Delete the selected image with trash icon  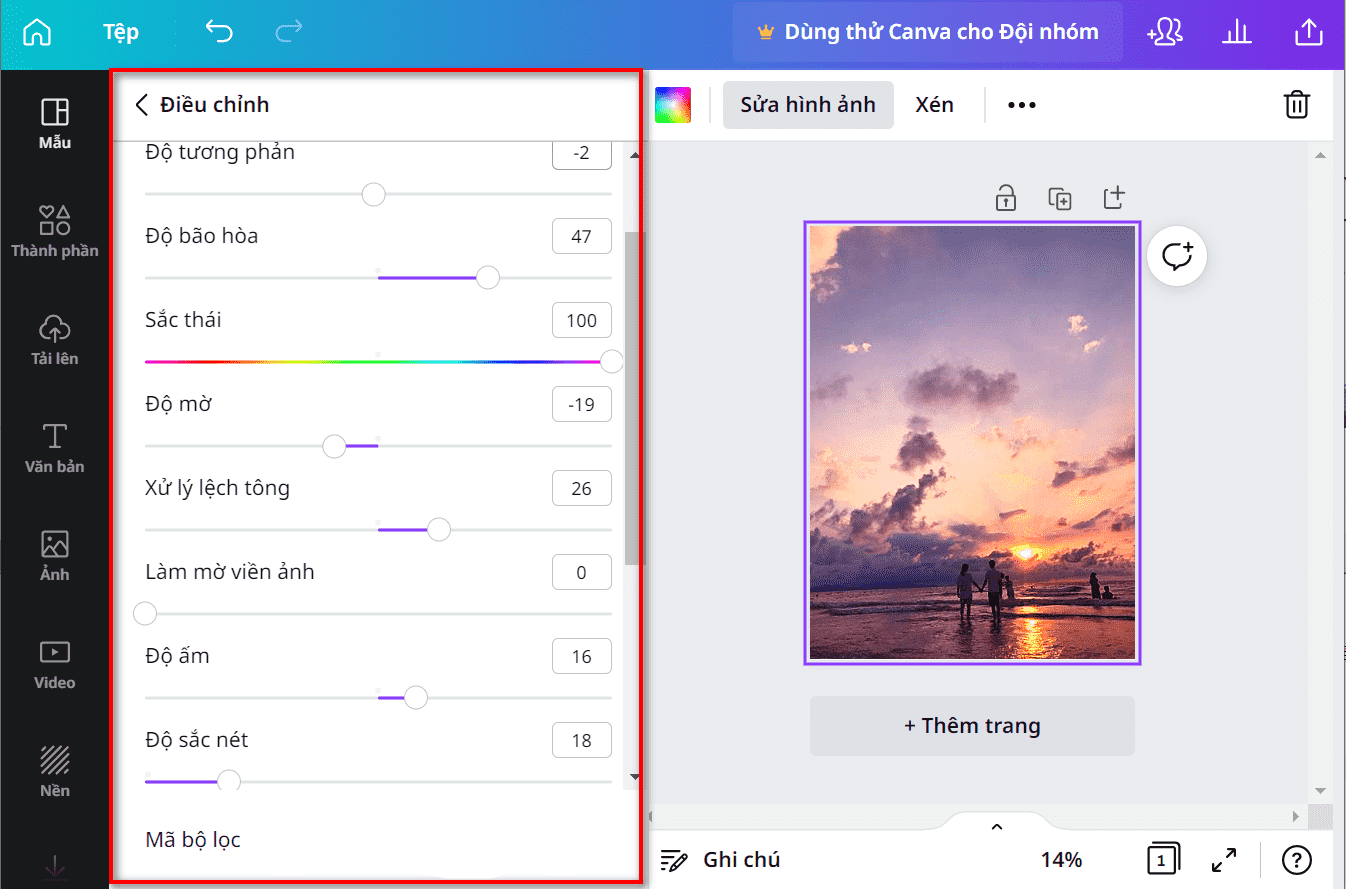[x=1296, y=105]
